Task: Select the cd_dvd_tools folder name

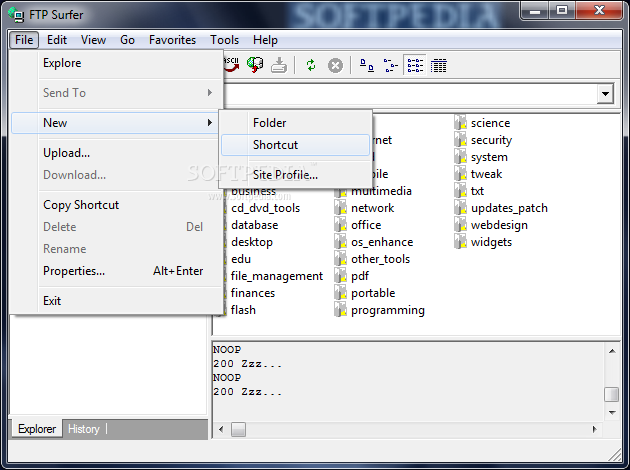Action: point(266,208)
